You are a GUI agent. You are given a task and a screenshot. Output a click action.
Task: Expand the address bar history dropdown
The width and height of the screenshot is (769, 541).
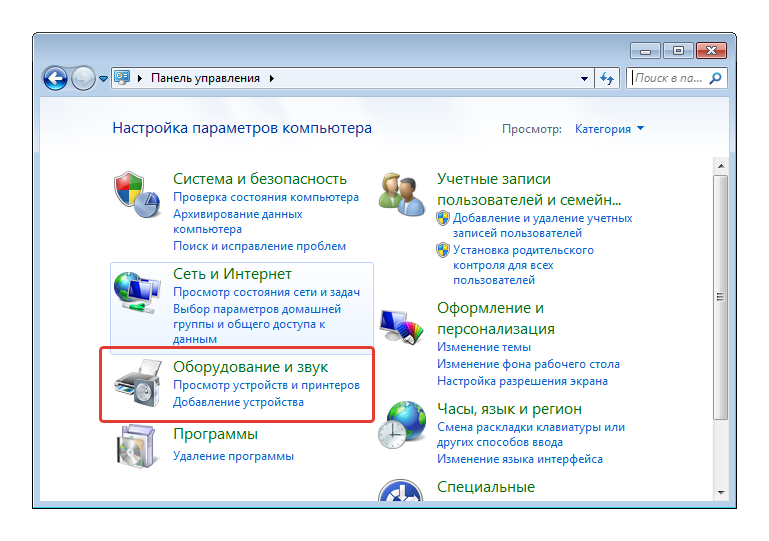pyautogui.click(x=584, y=78)
